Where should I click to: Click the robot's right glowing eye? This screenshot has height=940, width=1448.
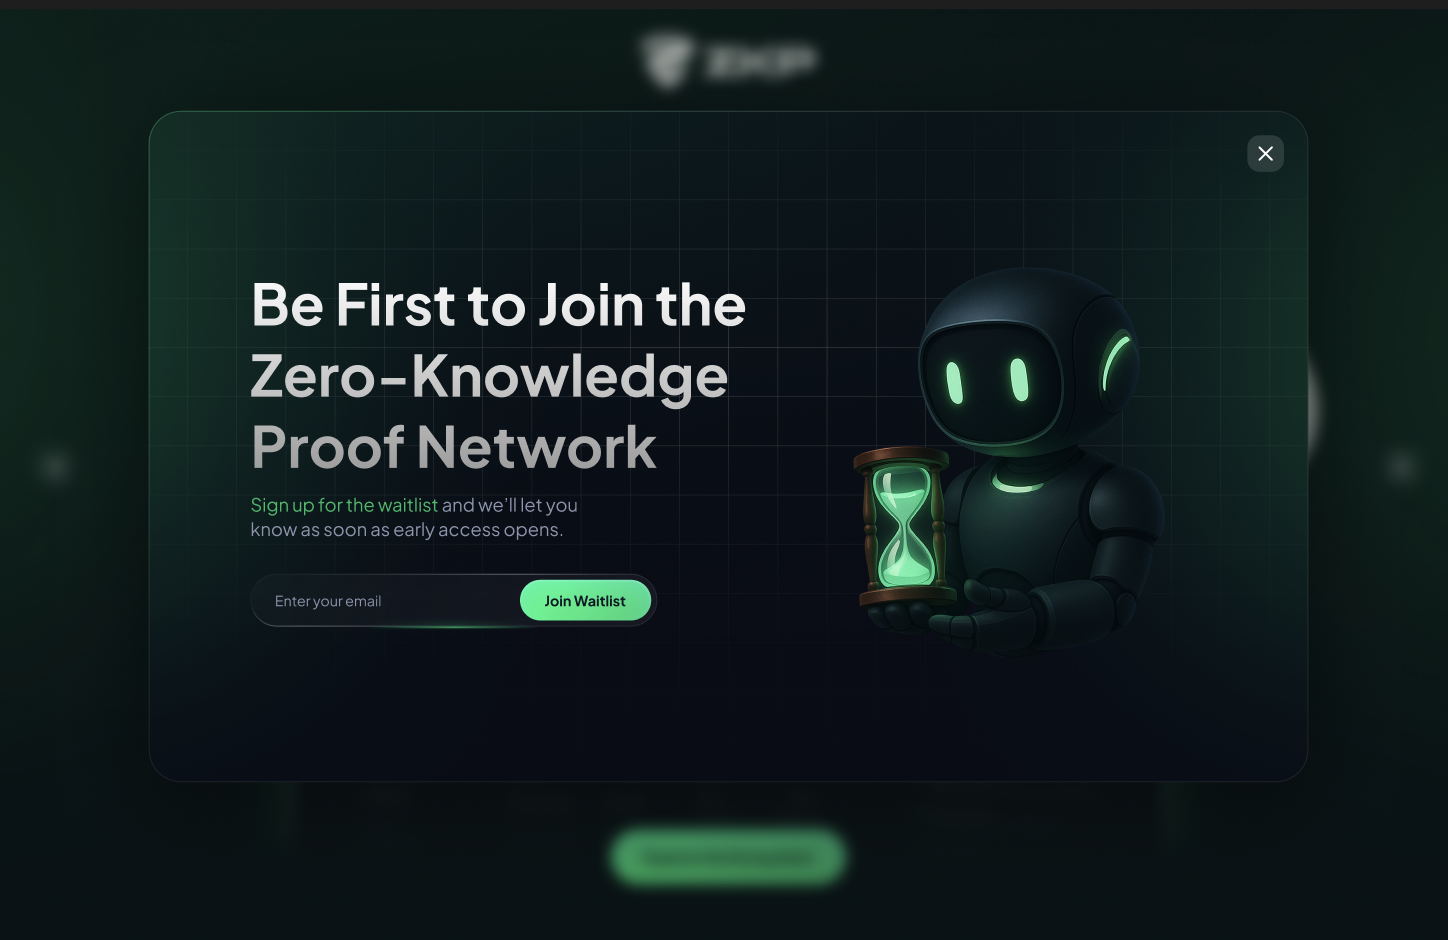pos(1019,380)
